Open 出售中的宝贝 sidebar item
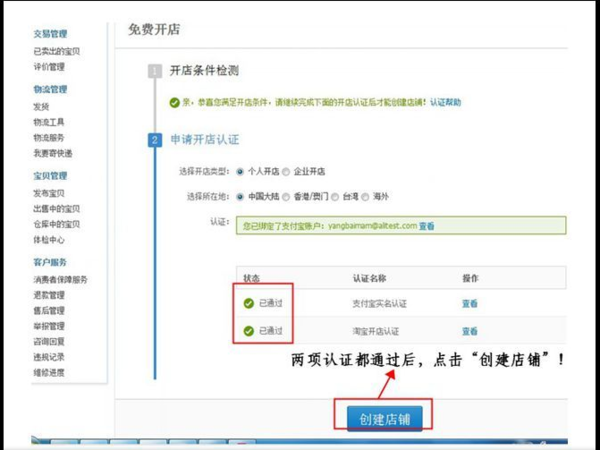The image size is (600, 450). [x=57, y=209]
